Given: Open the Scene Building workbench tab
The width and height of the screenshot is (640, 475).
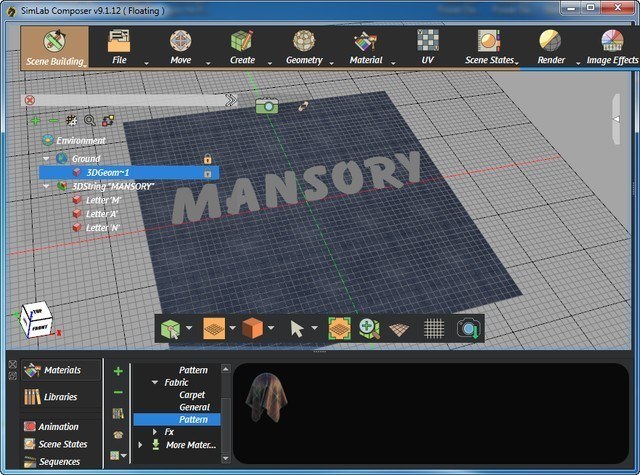Looking at the screenshot, I should pos(54,46).
